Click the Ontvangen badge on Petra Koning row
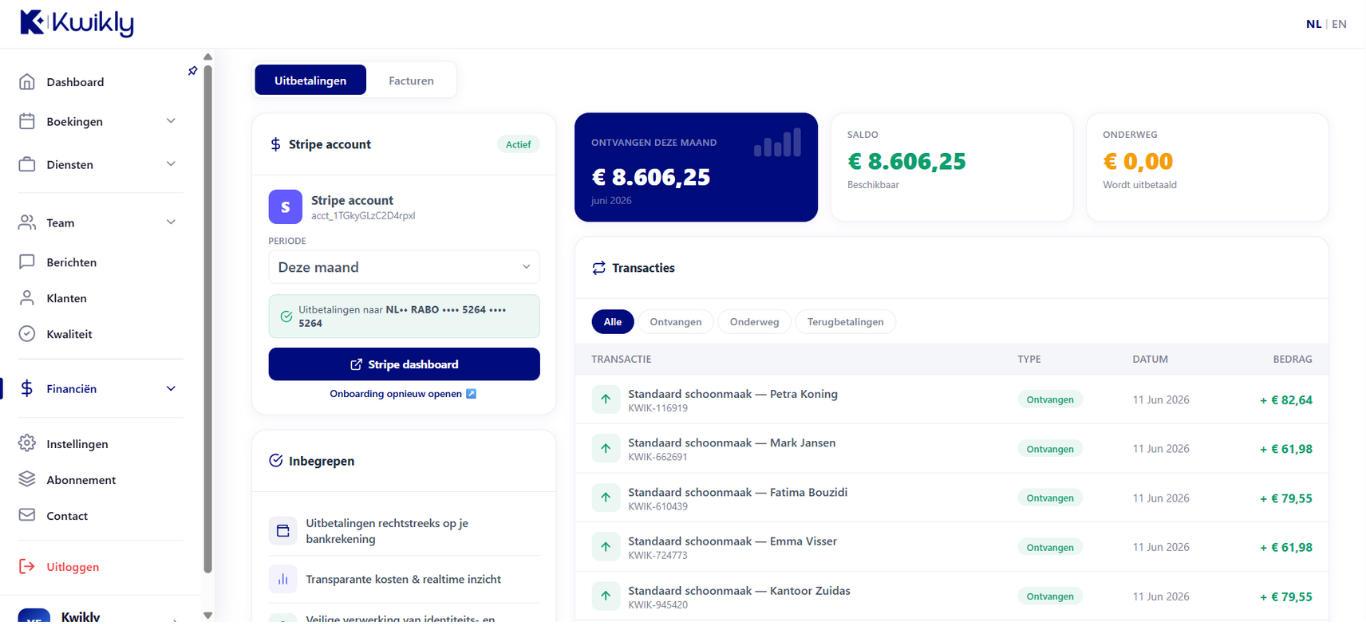Image resolution: width=1366 pixels, height=624 pixels. [1050, 399]
